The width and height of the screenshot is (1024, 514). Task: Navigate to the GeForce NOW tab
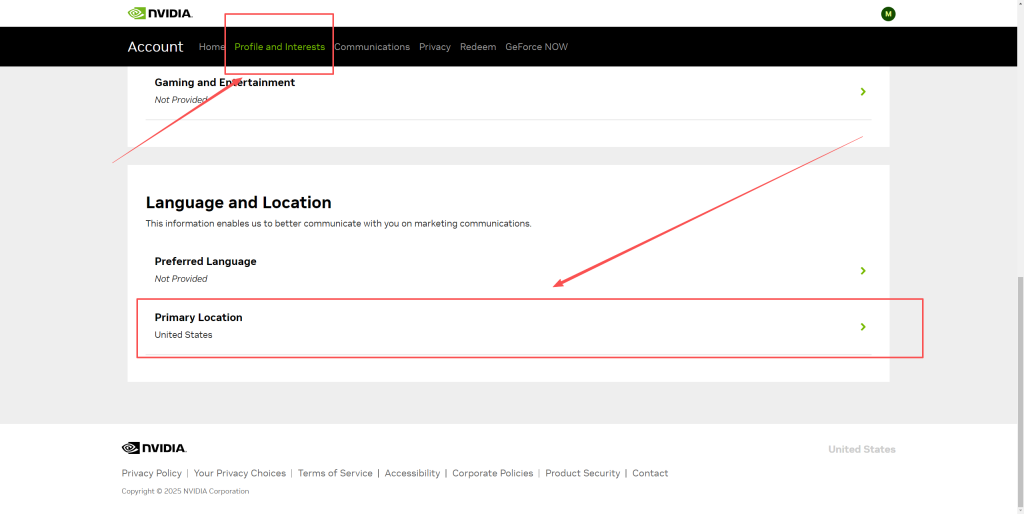pos(536,47)
